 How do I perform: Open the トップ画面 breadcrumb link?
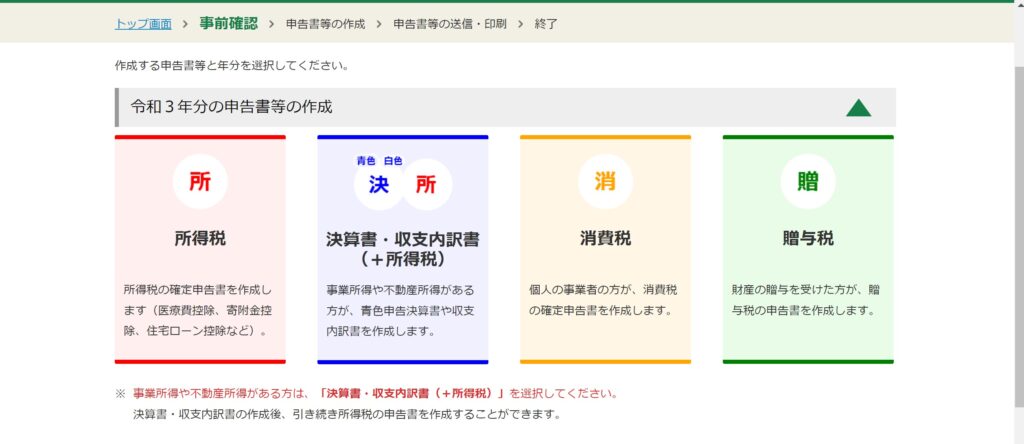point(143,24)
